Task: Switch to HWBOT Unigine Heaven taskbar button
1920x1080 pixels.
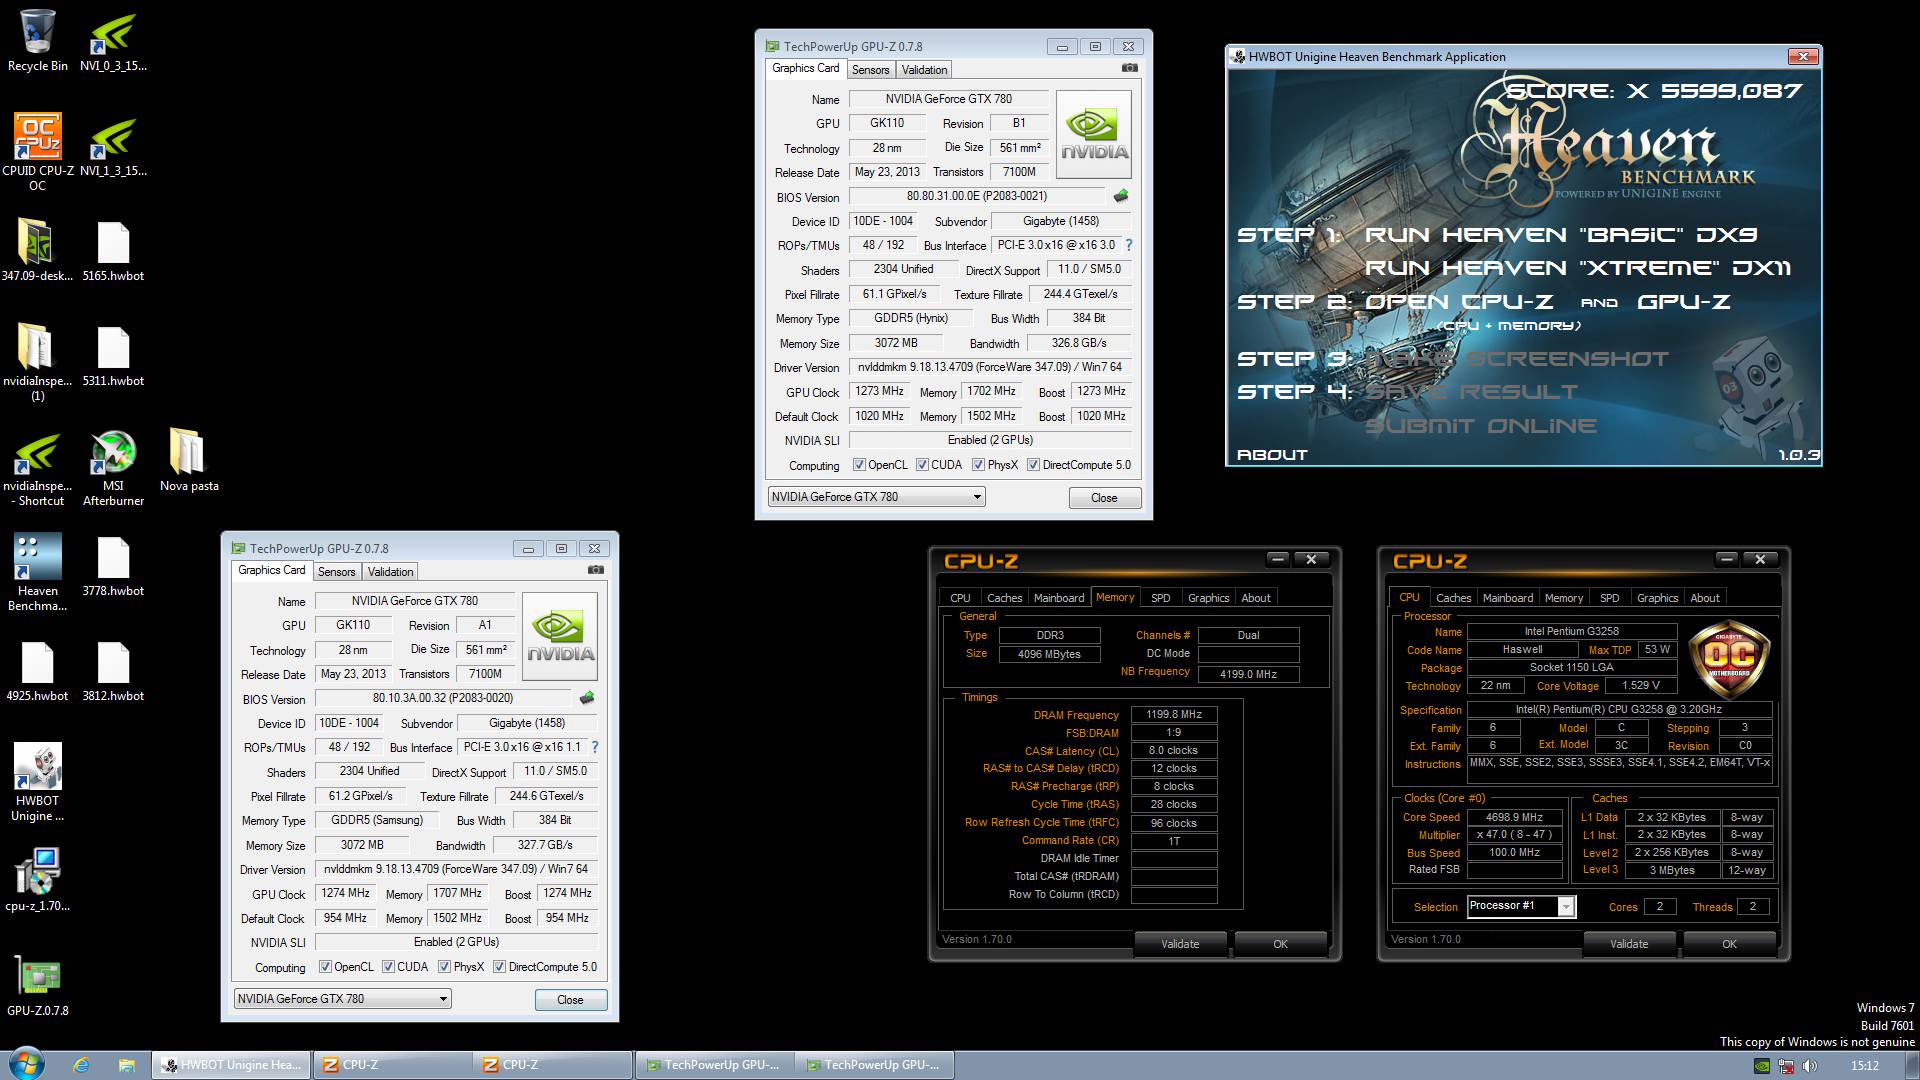Action: pos(231,1065)
